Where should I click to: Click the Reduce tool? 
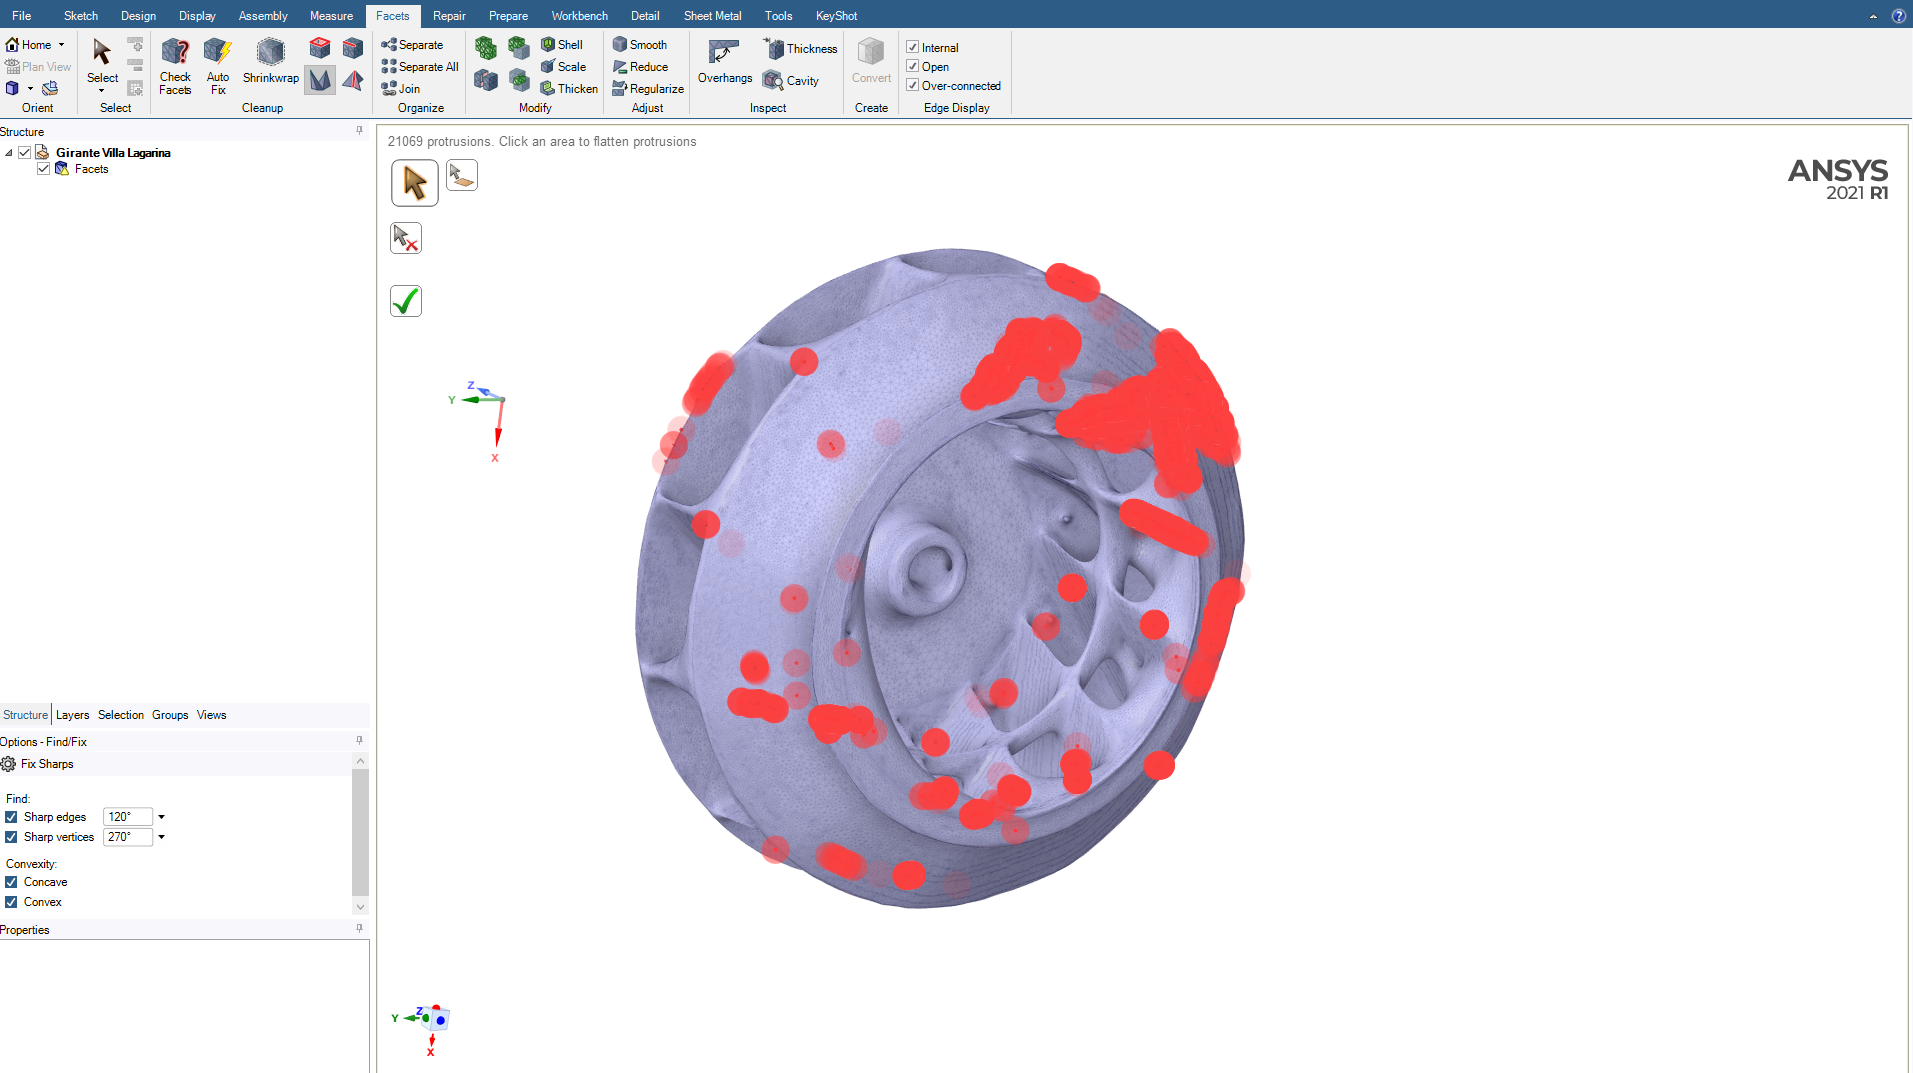pos(640,67)
